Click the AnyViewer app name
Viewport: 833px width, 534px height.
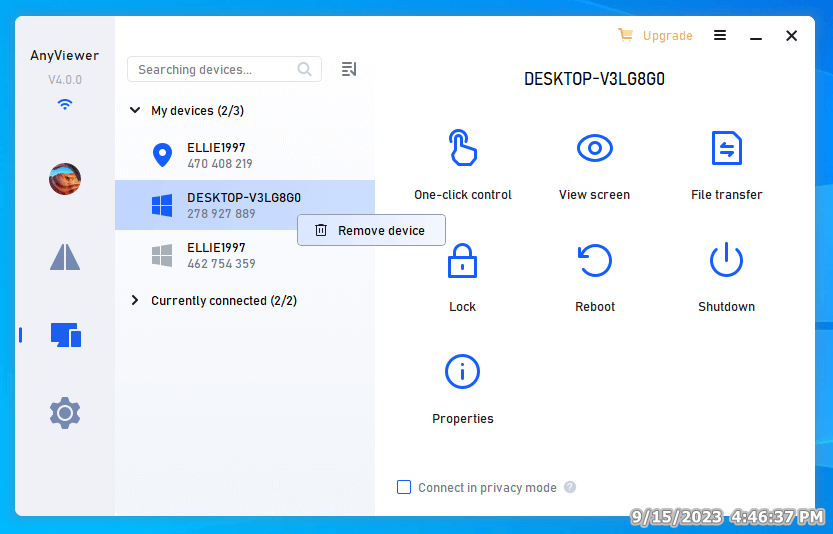point(65,55)
